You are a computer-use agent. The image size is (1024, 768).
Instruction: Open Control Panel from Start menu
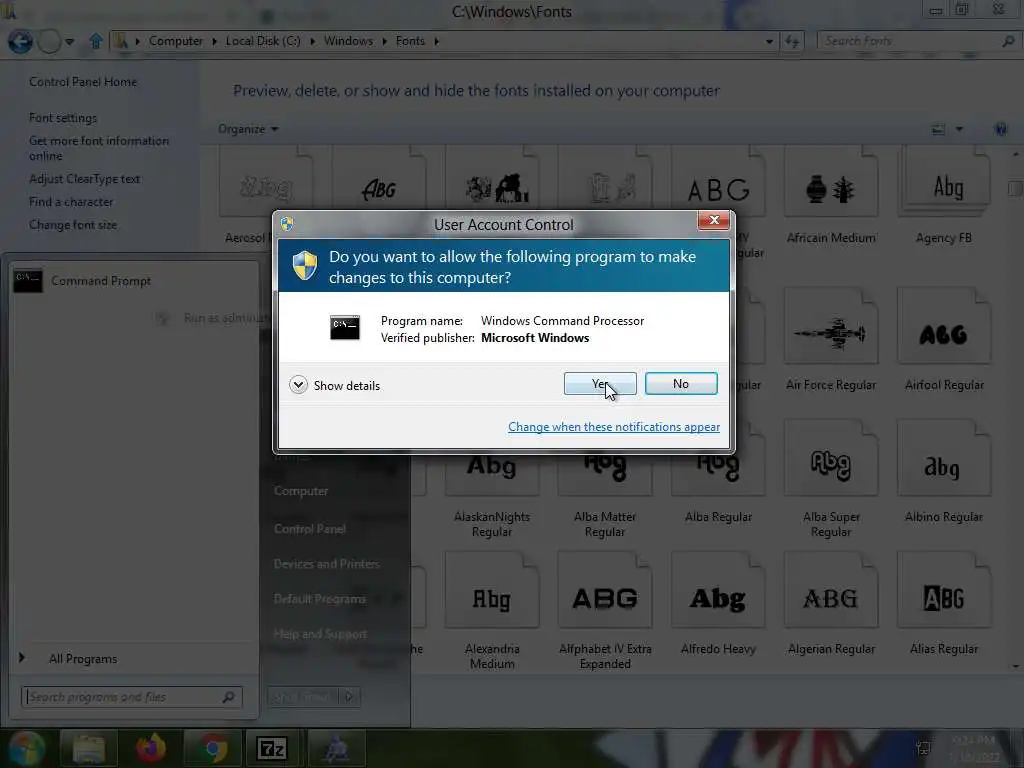[x=310, y=528]
